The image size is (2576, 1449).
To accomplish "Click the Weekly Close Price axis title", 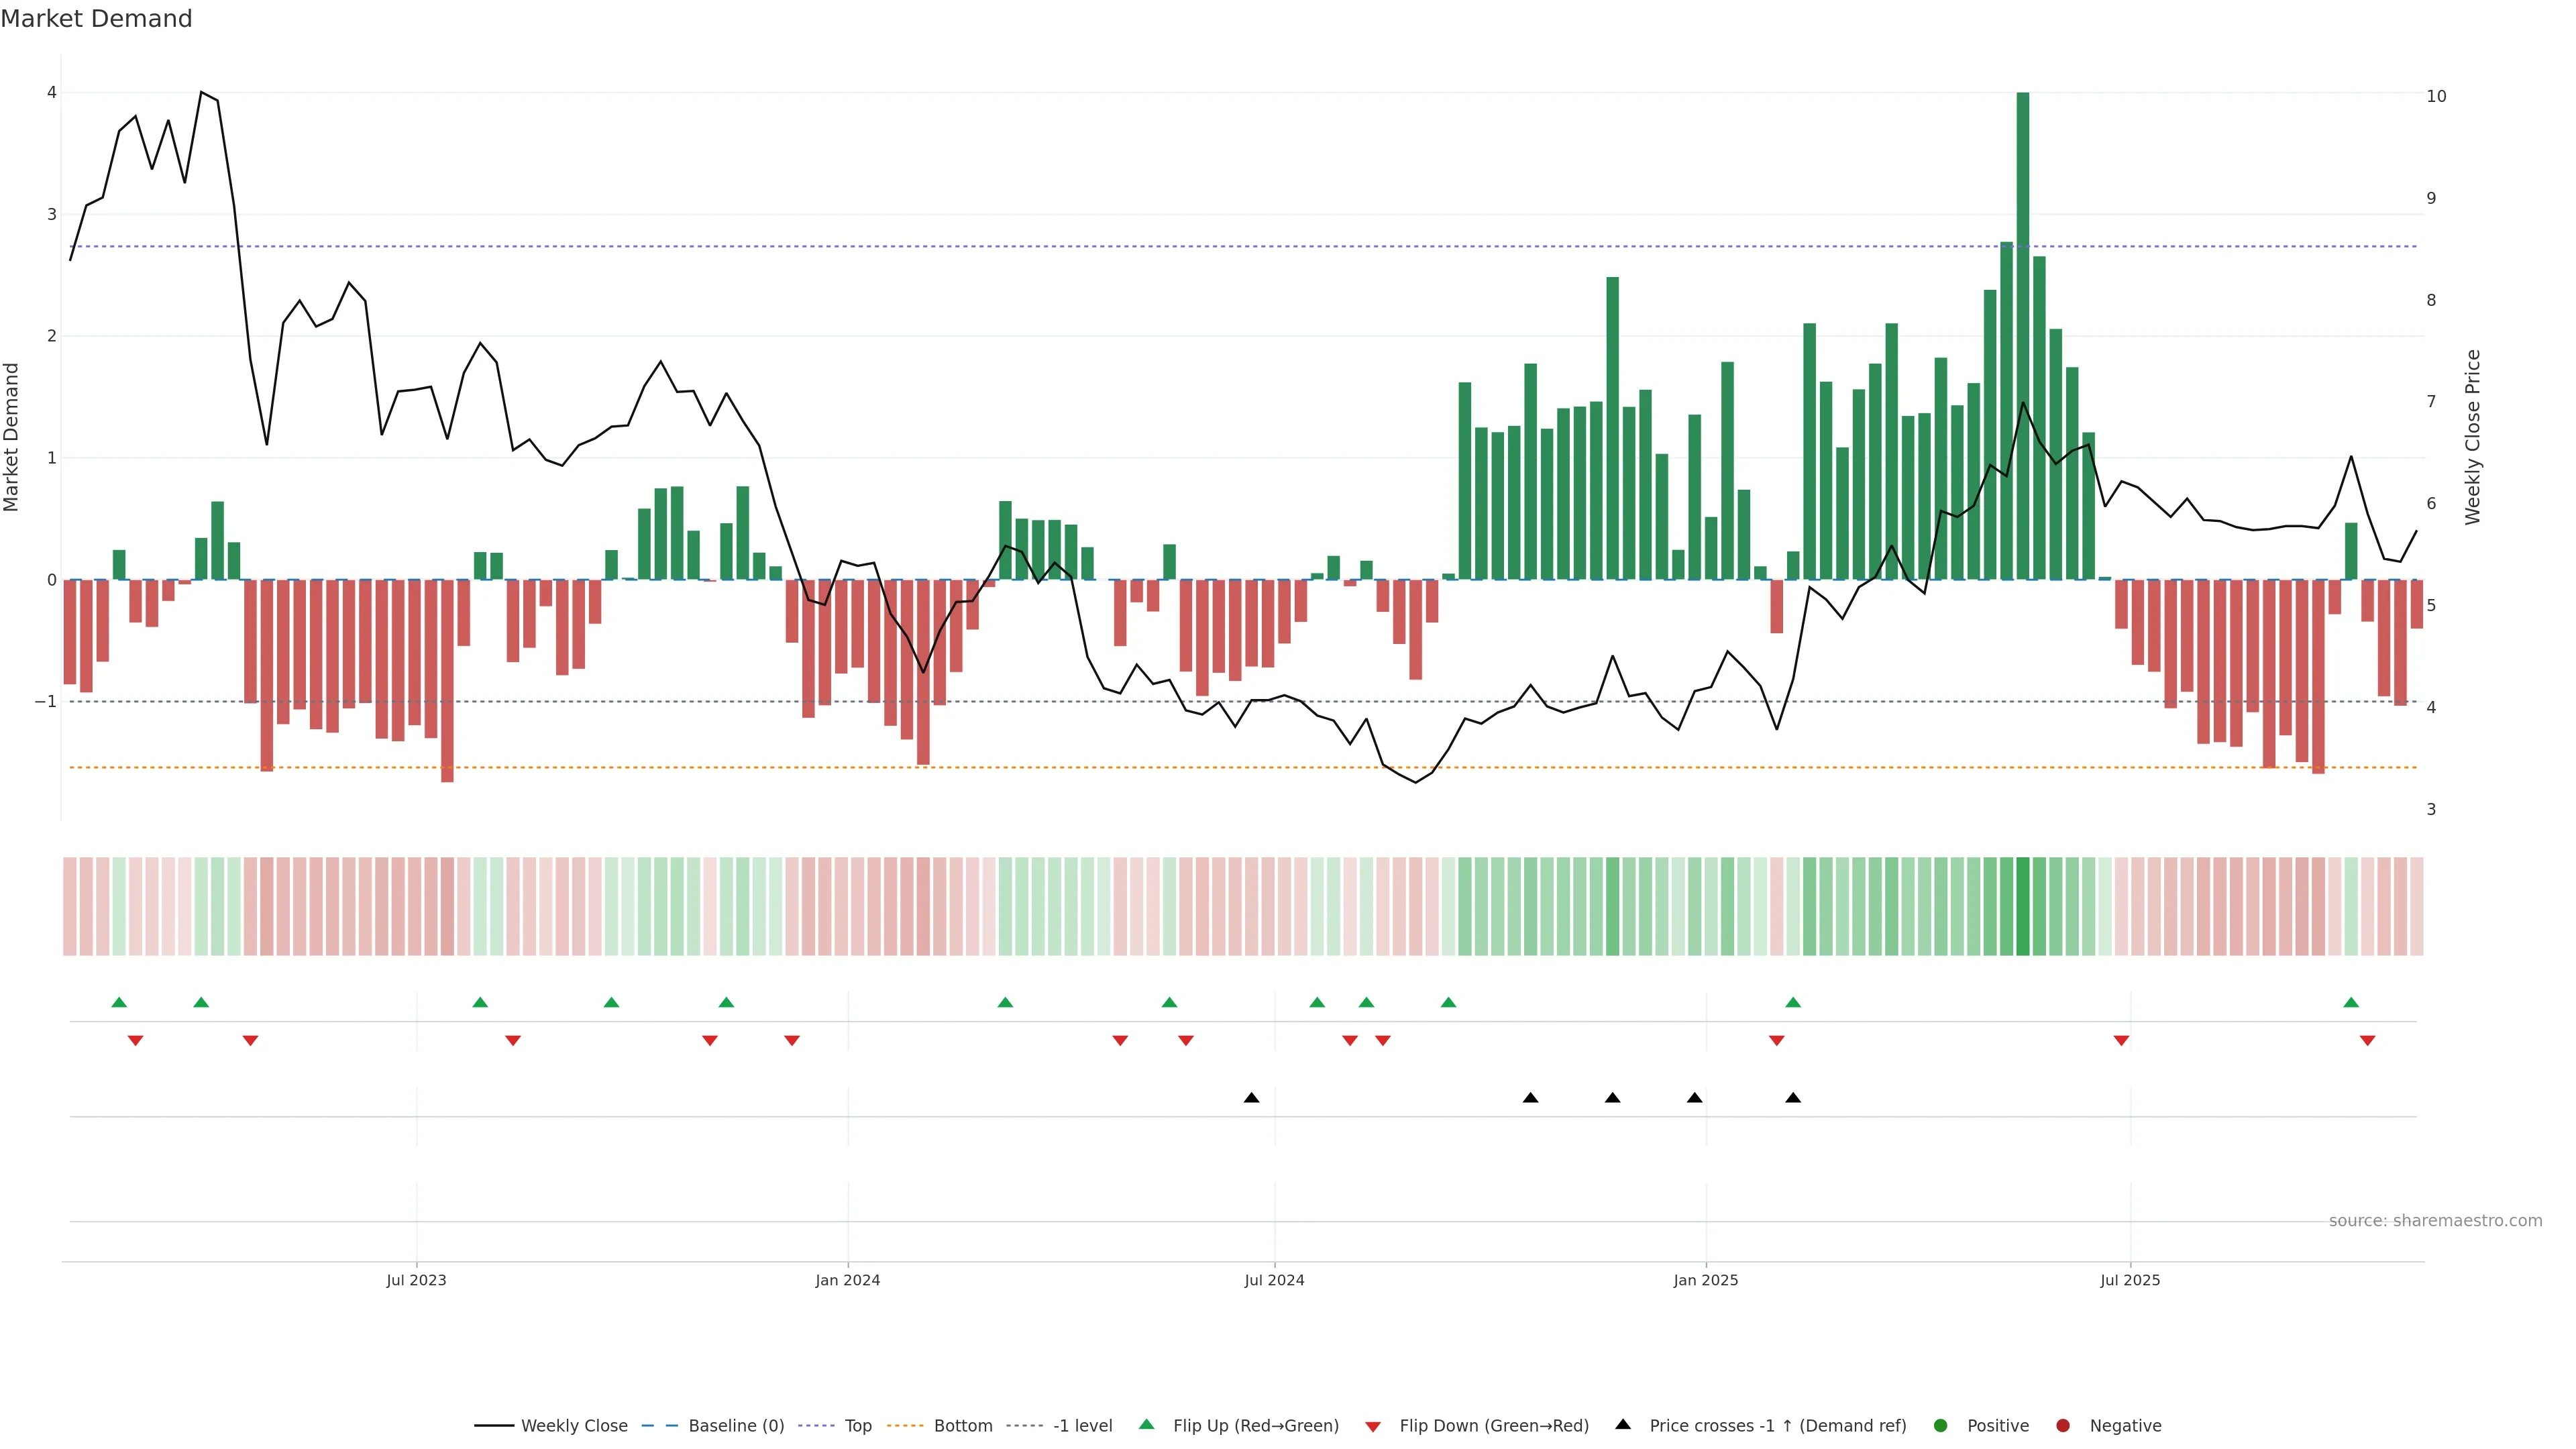I will (2473, 437).
